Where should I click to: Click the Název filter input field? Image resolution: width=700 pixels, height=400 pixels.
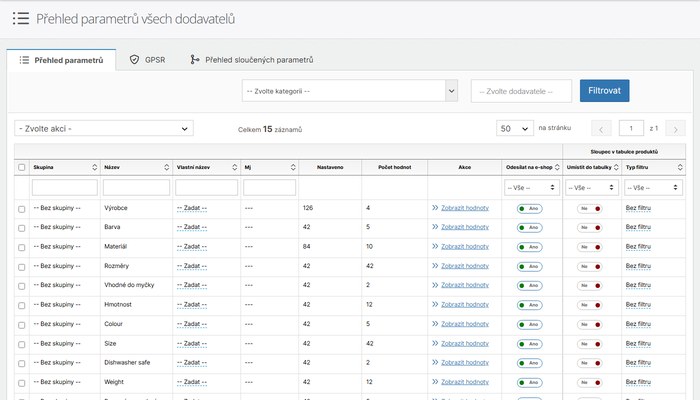(136, 188)
